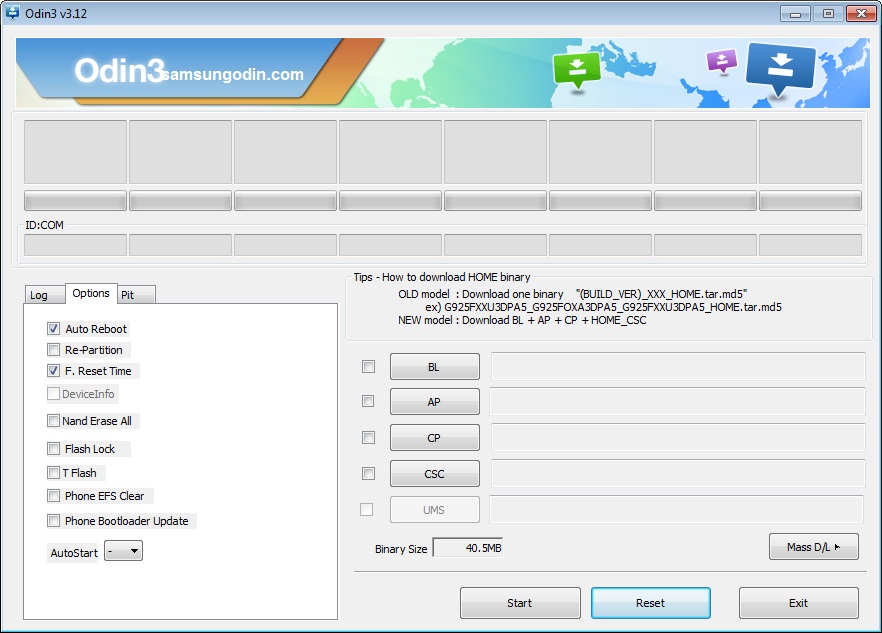Choose a modem file with CP button
The image size is (882, 633).
pyautogui.click(x=435, y=438)
